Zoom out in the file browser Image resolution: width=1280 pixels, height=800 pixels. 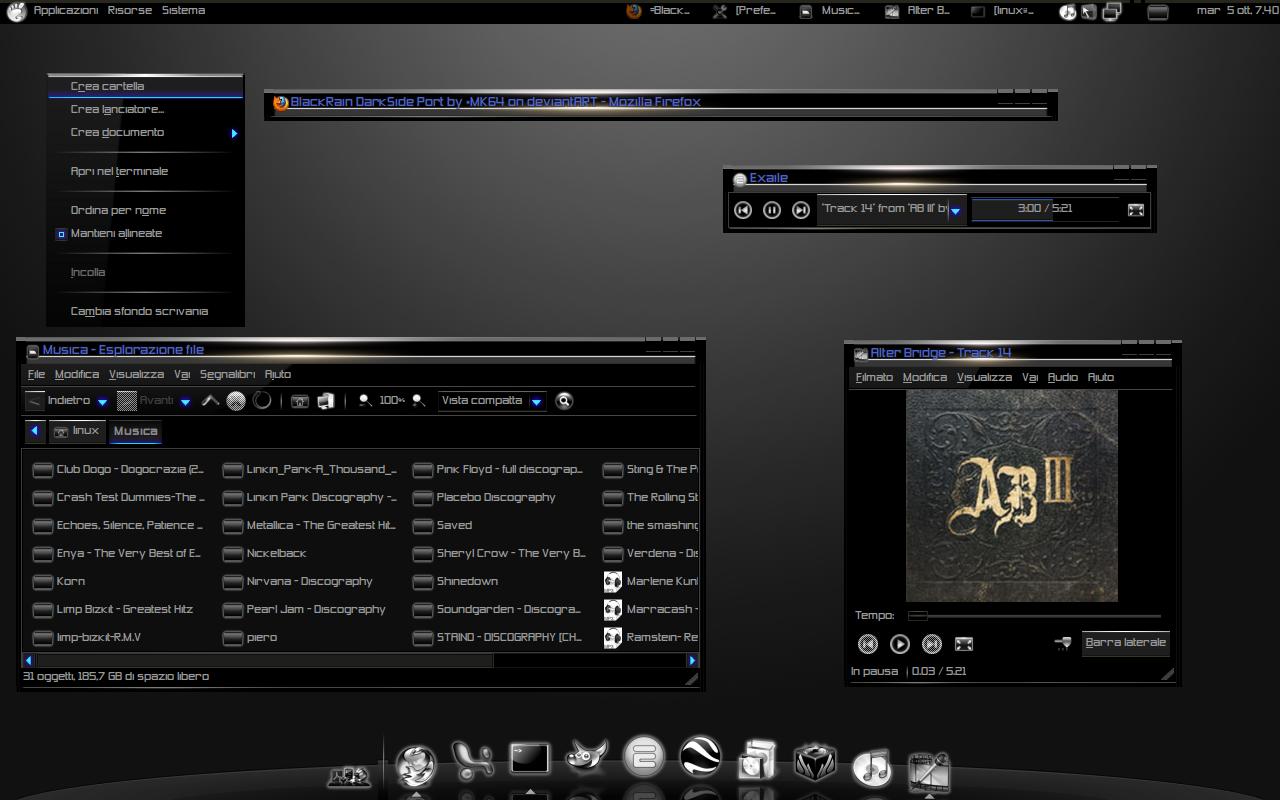point(366,401)
